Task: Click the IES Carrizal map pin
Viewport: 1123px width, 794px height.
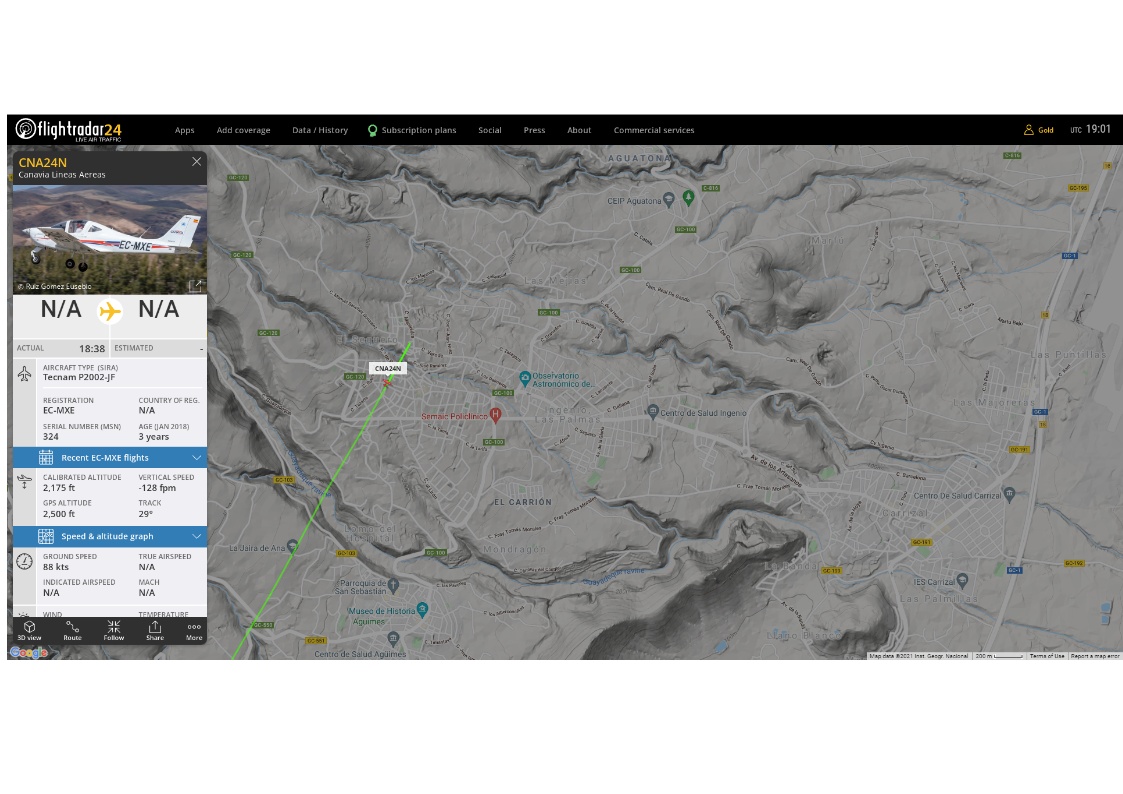Action: 963,579
